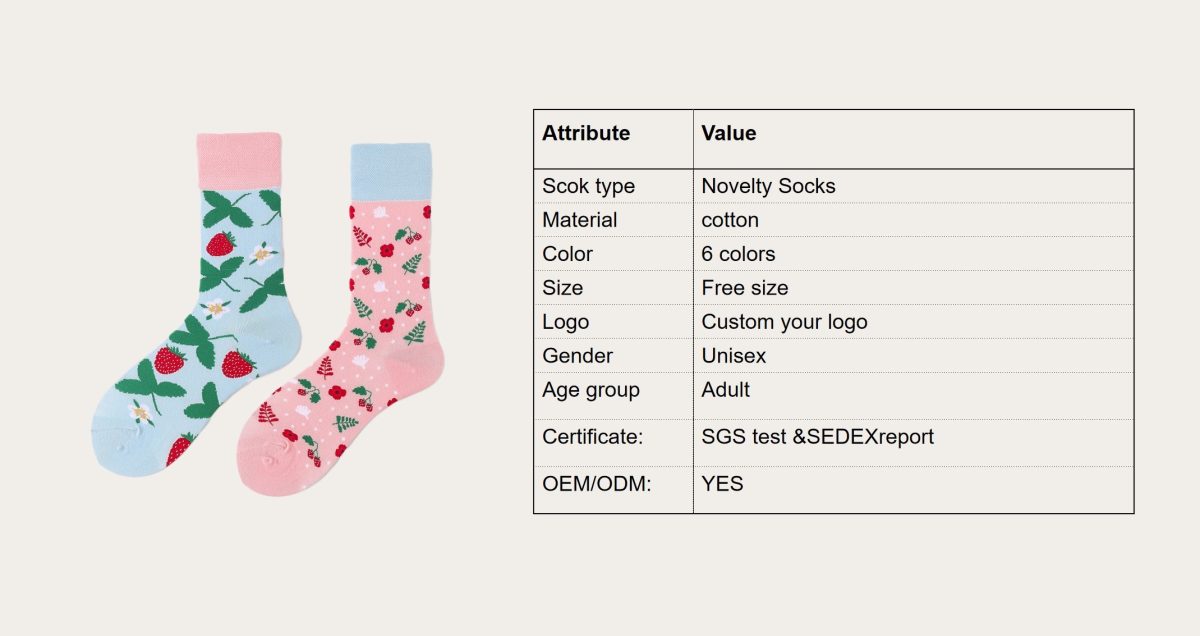Click the 'SGS test &SEDEXreport' value
Viewport: 1200px width, 636px height.
(x=818, y=437)
